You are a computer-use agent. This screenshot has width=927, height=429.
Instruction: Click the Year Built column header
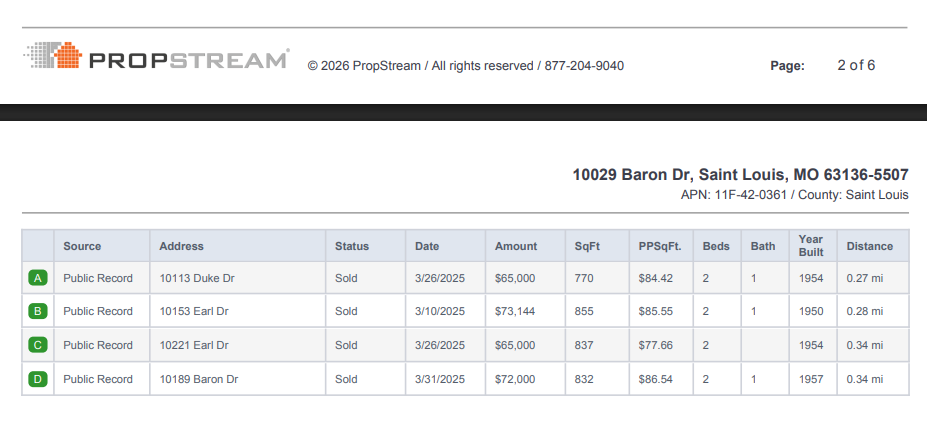pyautogui.click(x=810, y=246)
